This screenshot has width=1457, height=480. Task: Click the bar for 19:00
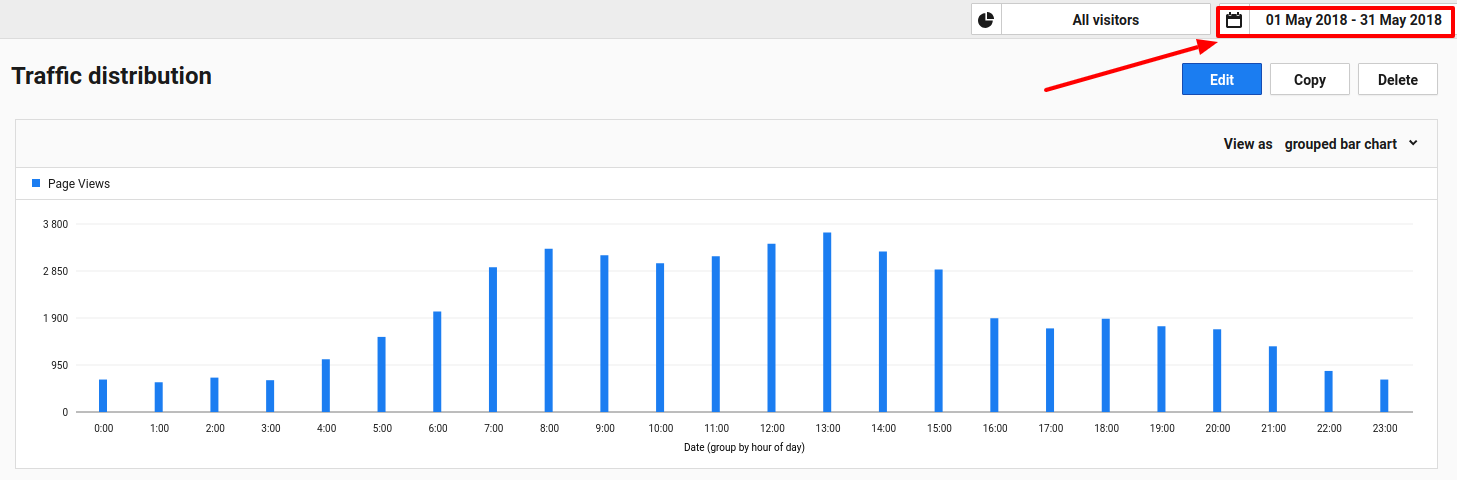[x=1161, y=369]
